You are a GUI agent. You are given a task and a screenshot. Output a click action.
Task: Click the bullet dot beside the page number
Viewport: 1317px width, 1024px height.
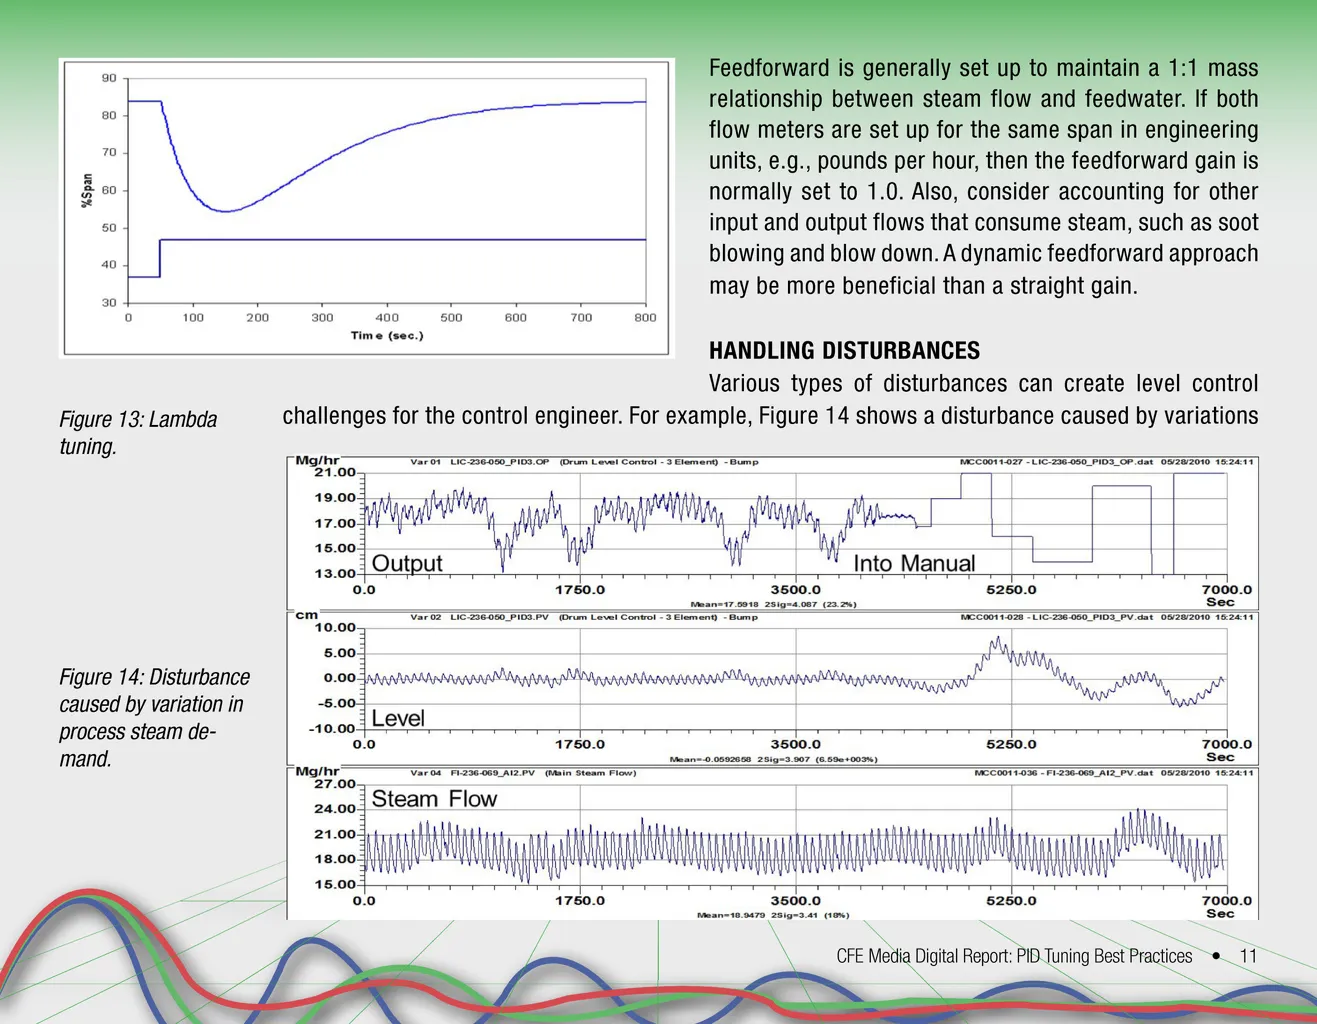pos(1216,956)
